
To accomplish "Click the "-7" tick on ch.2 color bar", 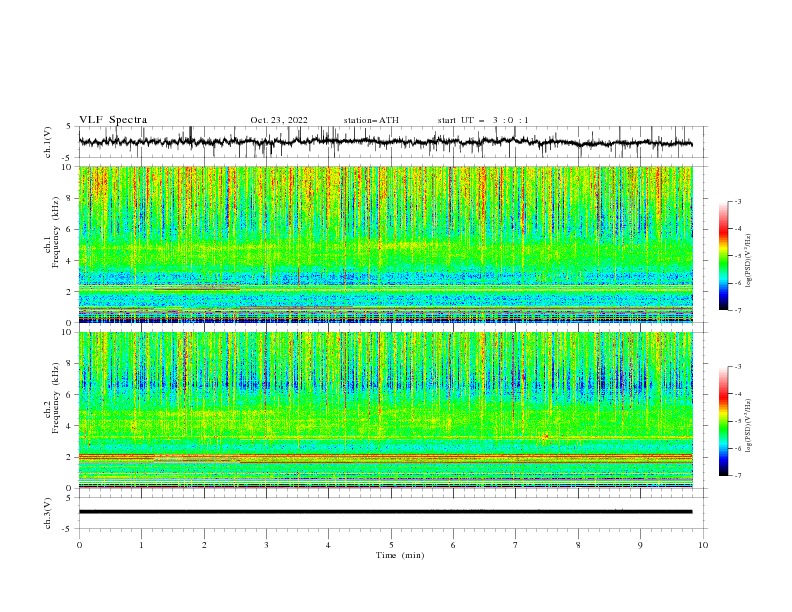I will click(738, 475).
